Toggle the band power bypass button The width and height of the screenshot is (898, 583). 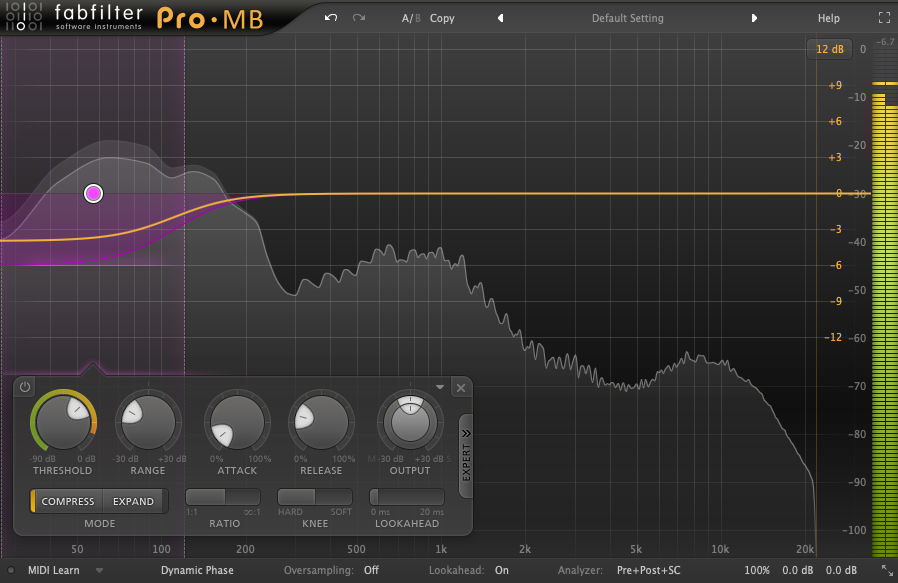tap(25, 387)
